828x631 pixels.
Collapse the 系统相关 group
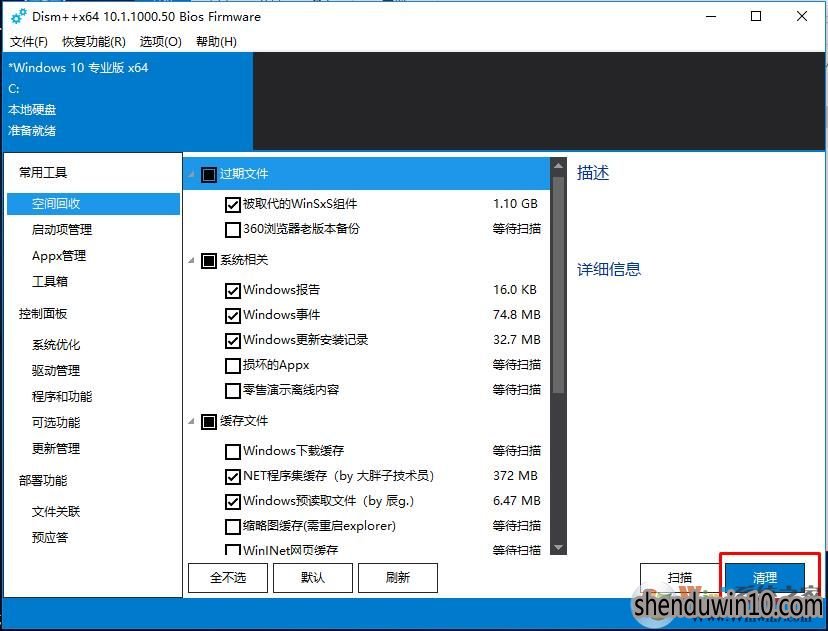click(191, 260)
